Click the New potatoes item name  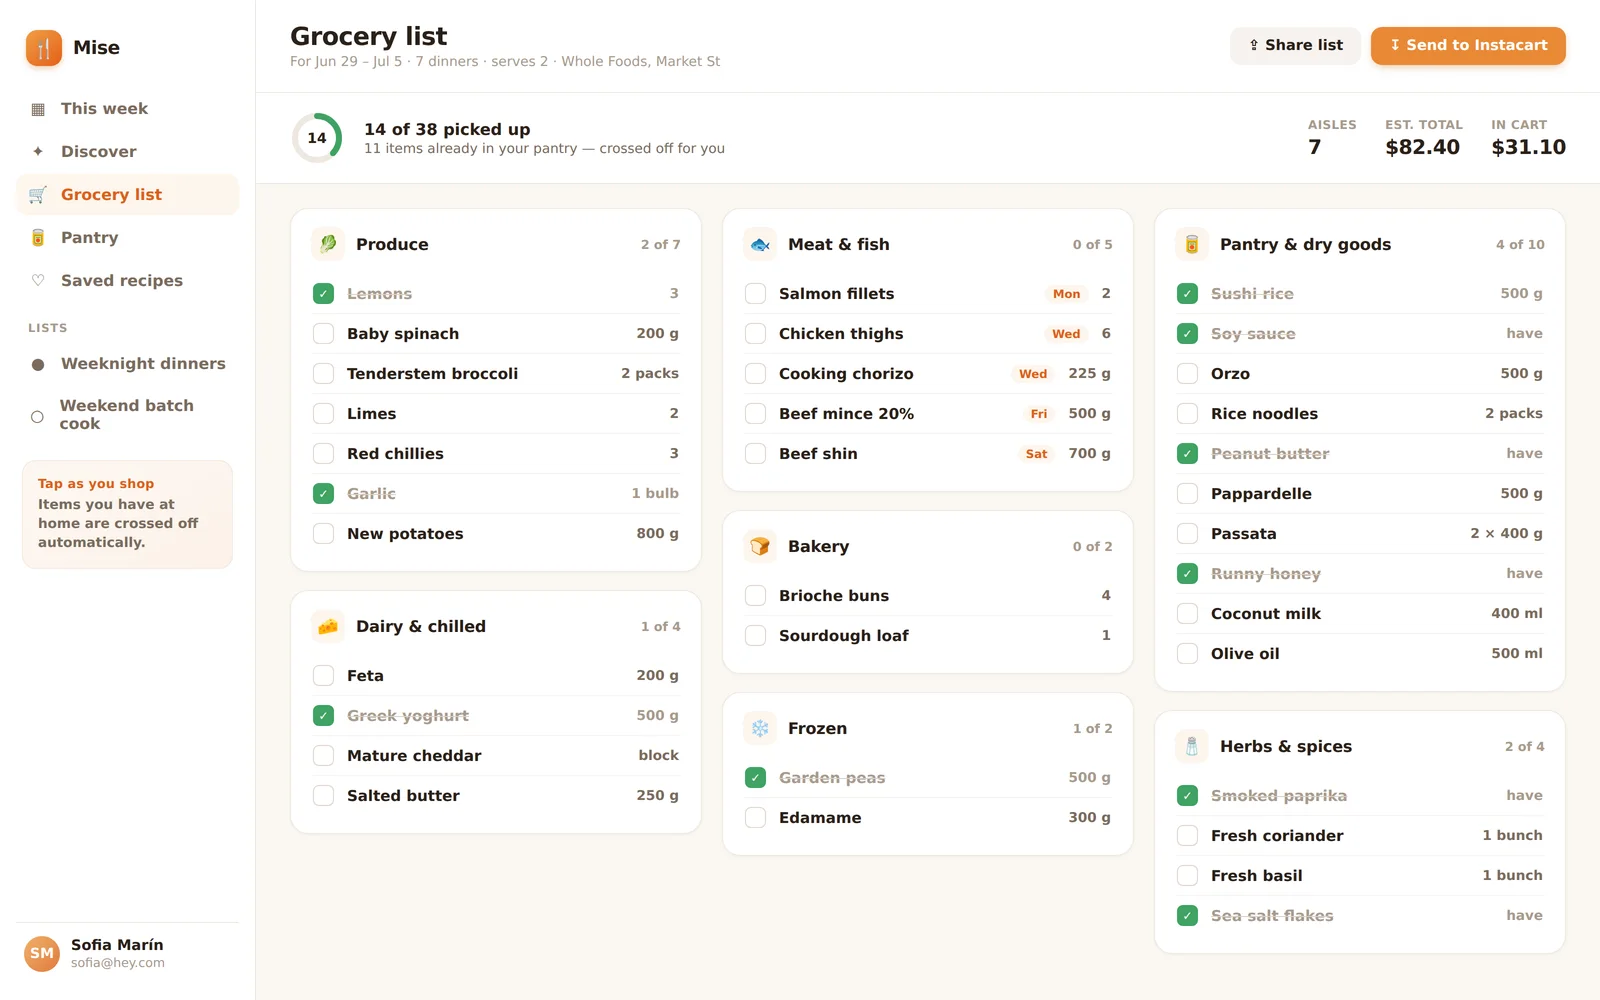point(405,534)
